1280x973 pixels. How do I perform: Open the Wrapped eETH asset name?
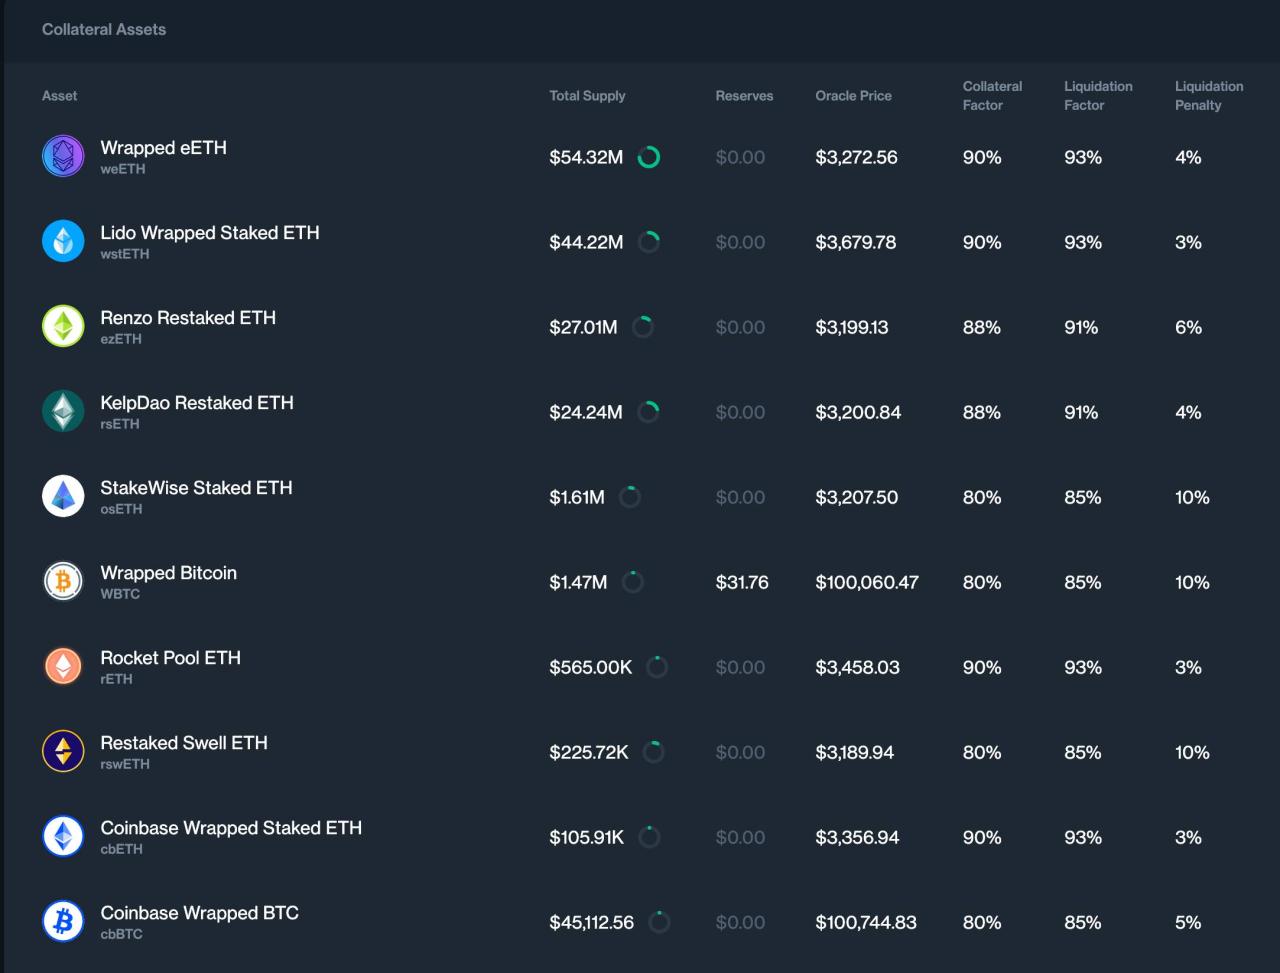163,148
